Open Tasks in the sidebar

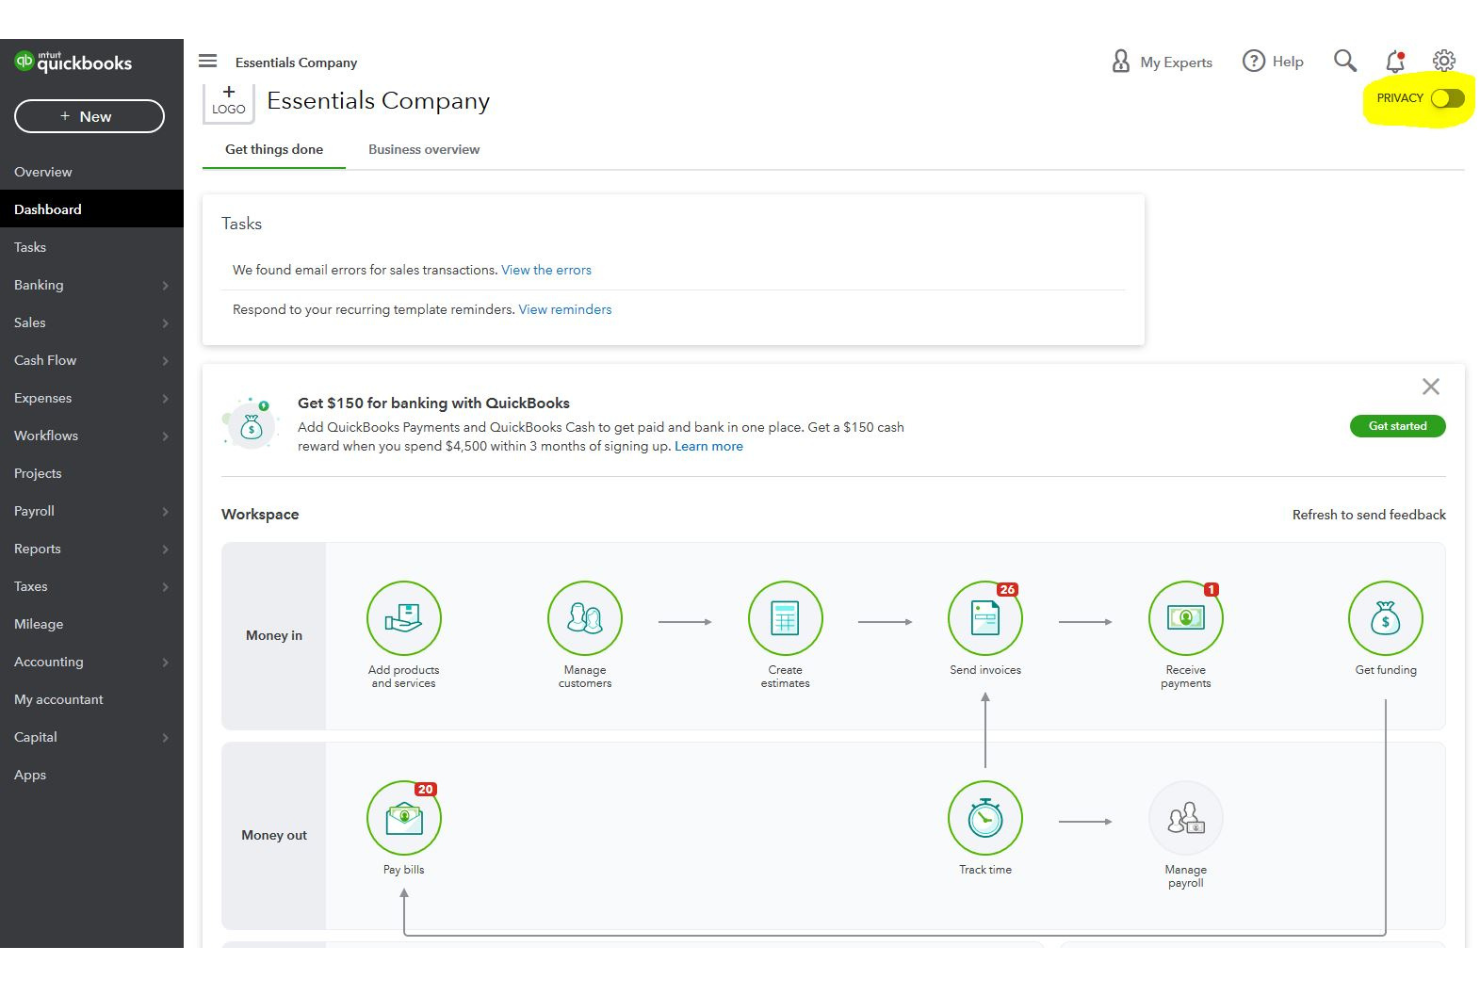click(x=92, y=247)
